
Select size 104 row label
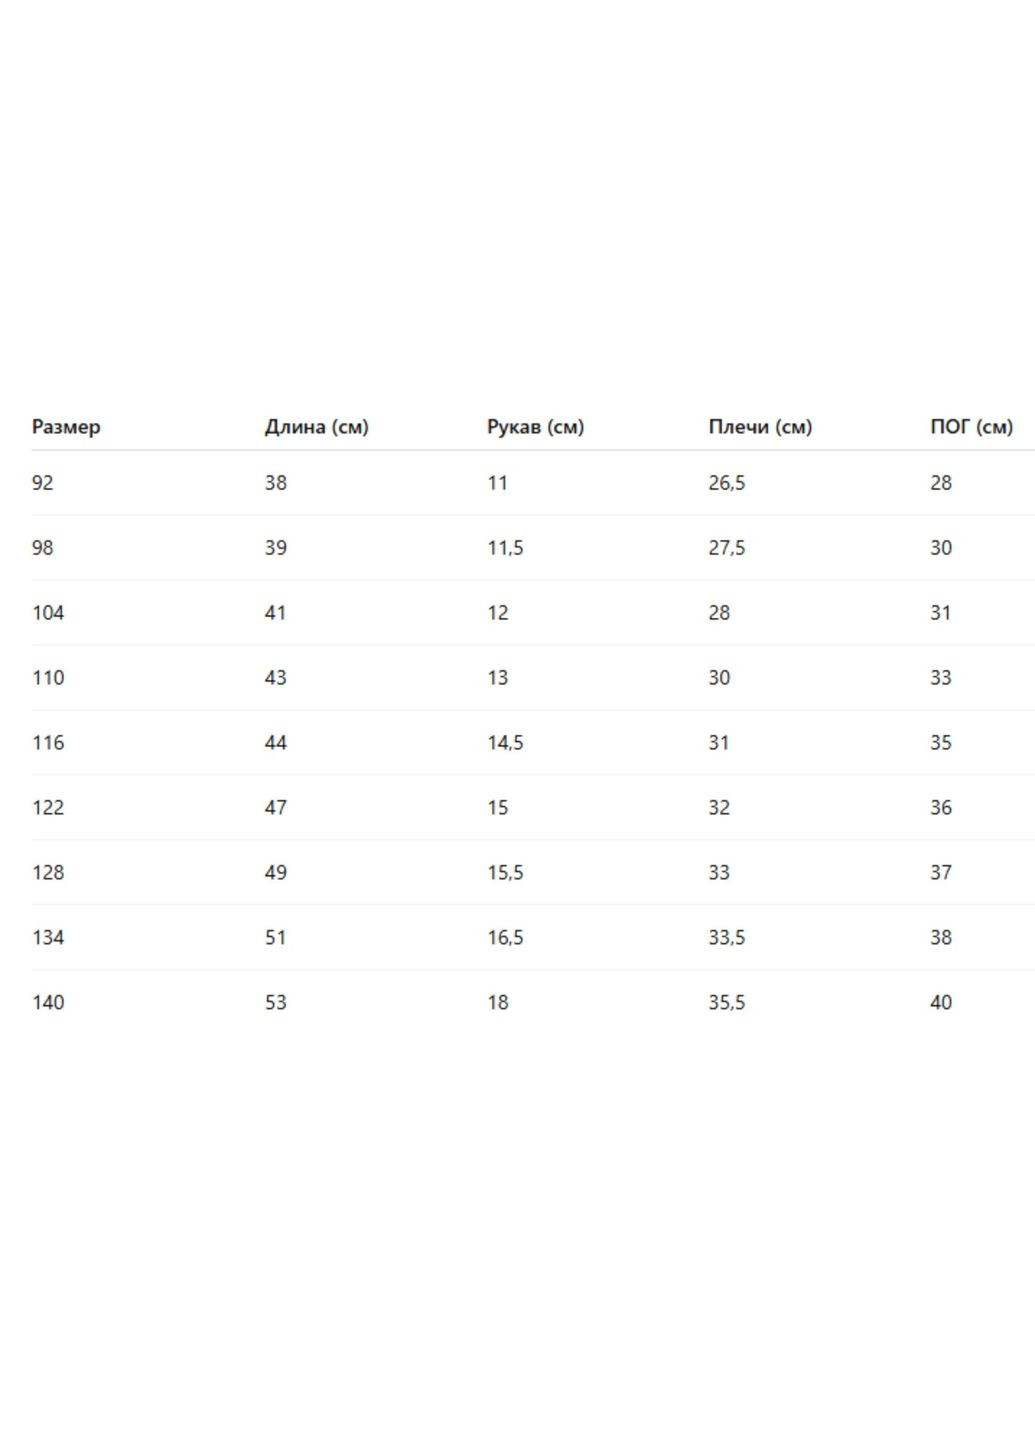[48, 613]
